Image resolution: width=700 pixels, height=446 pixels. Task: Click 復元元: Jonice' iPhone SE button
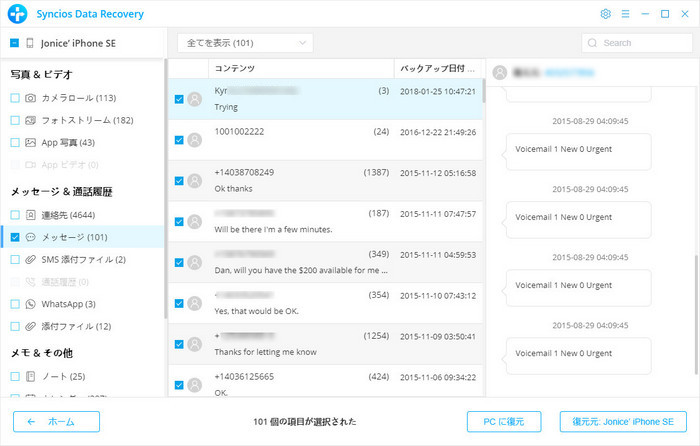pos(623,421)
